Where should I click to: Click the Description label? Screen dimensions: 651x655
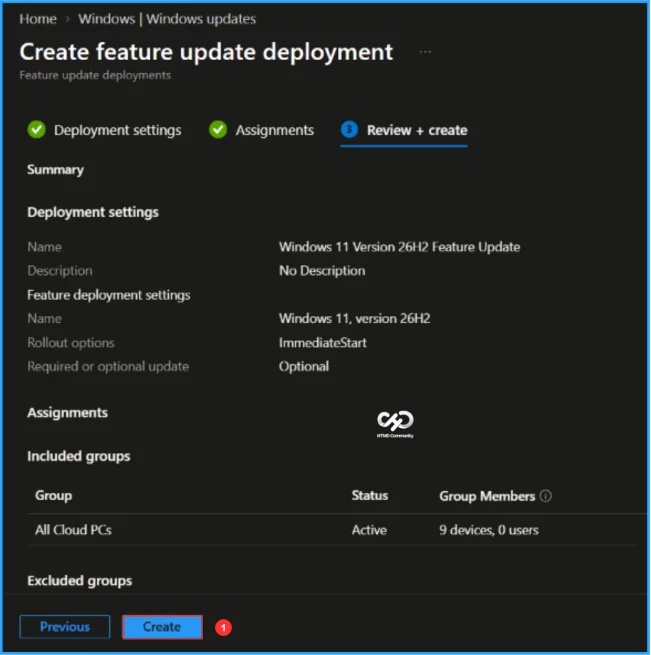(x=60, y=271)
